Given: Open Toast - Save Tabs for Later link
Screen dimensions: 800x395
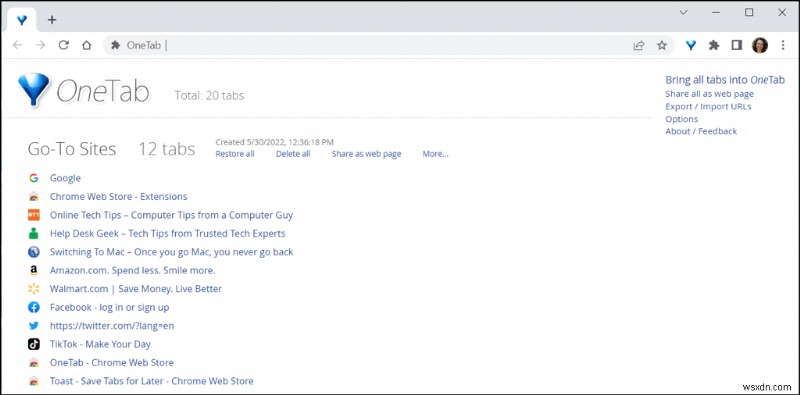Looking at the screenshot, I should coord(152,381).
